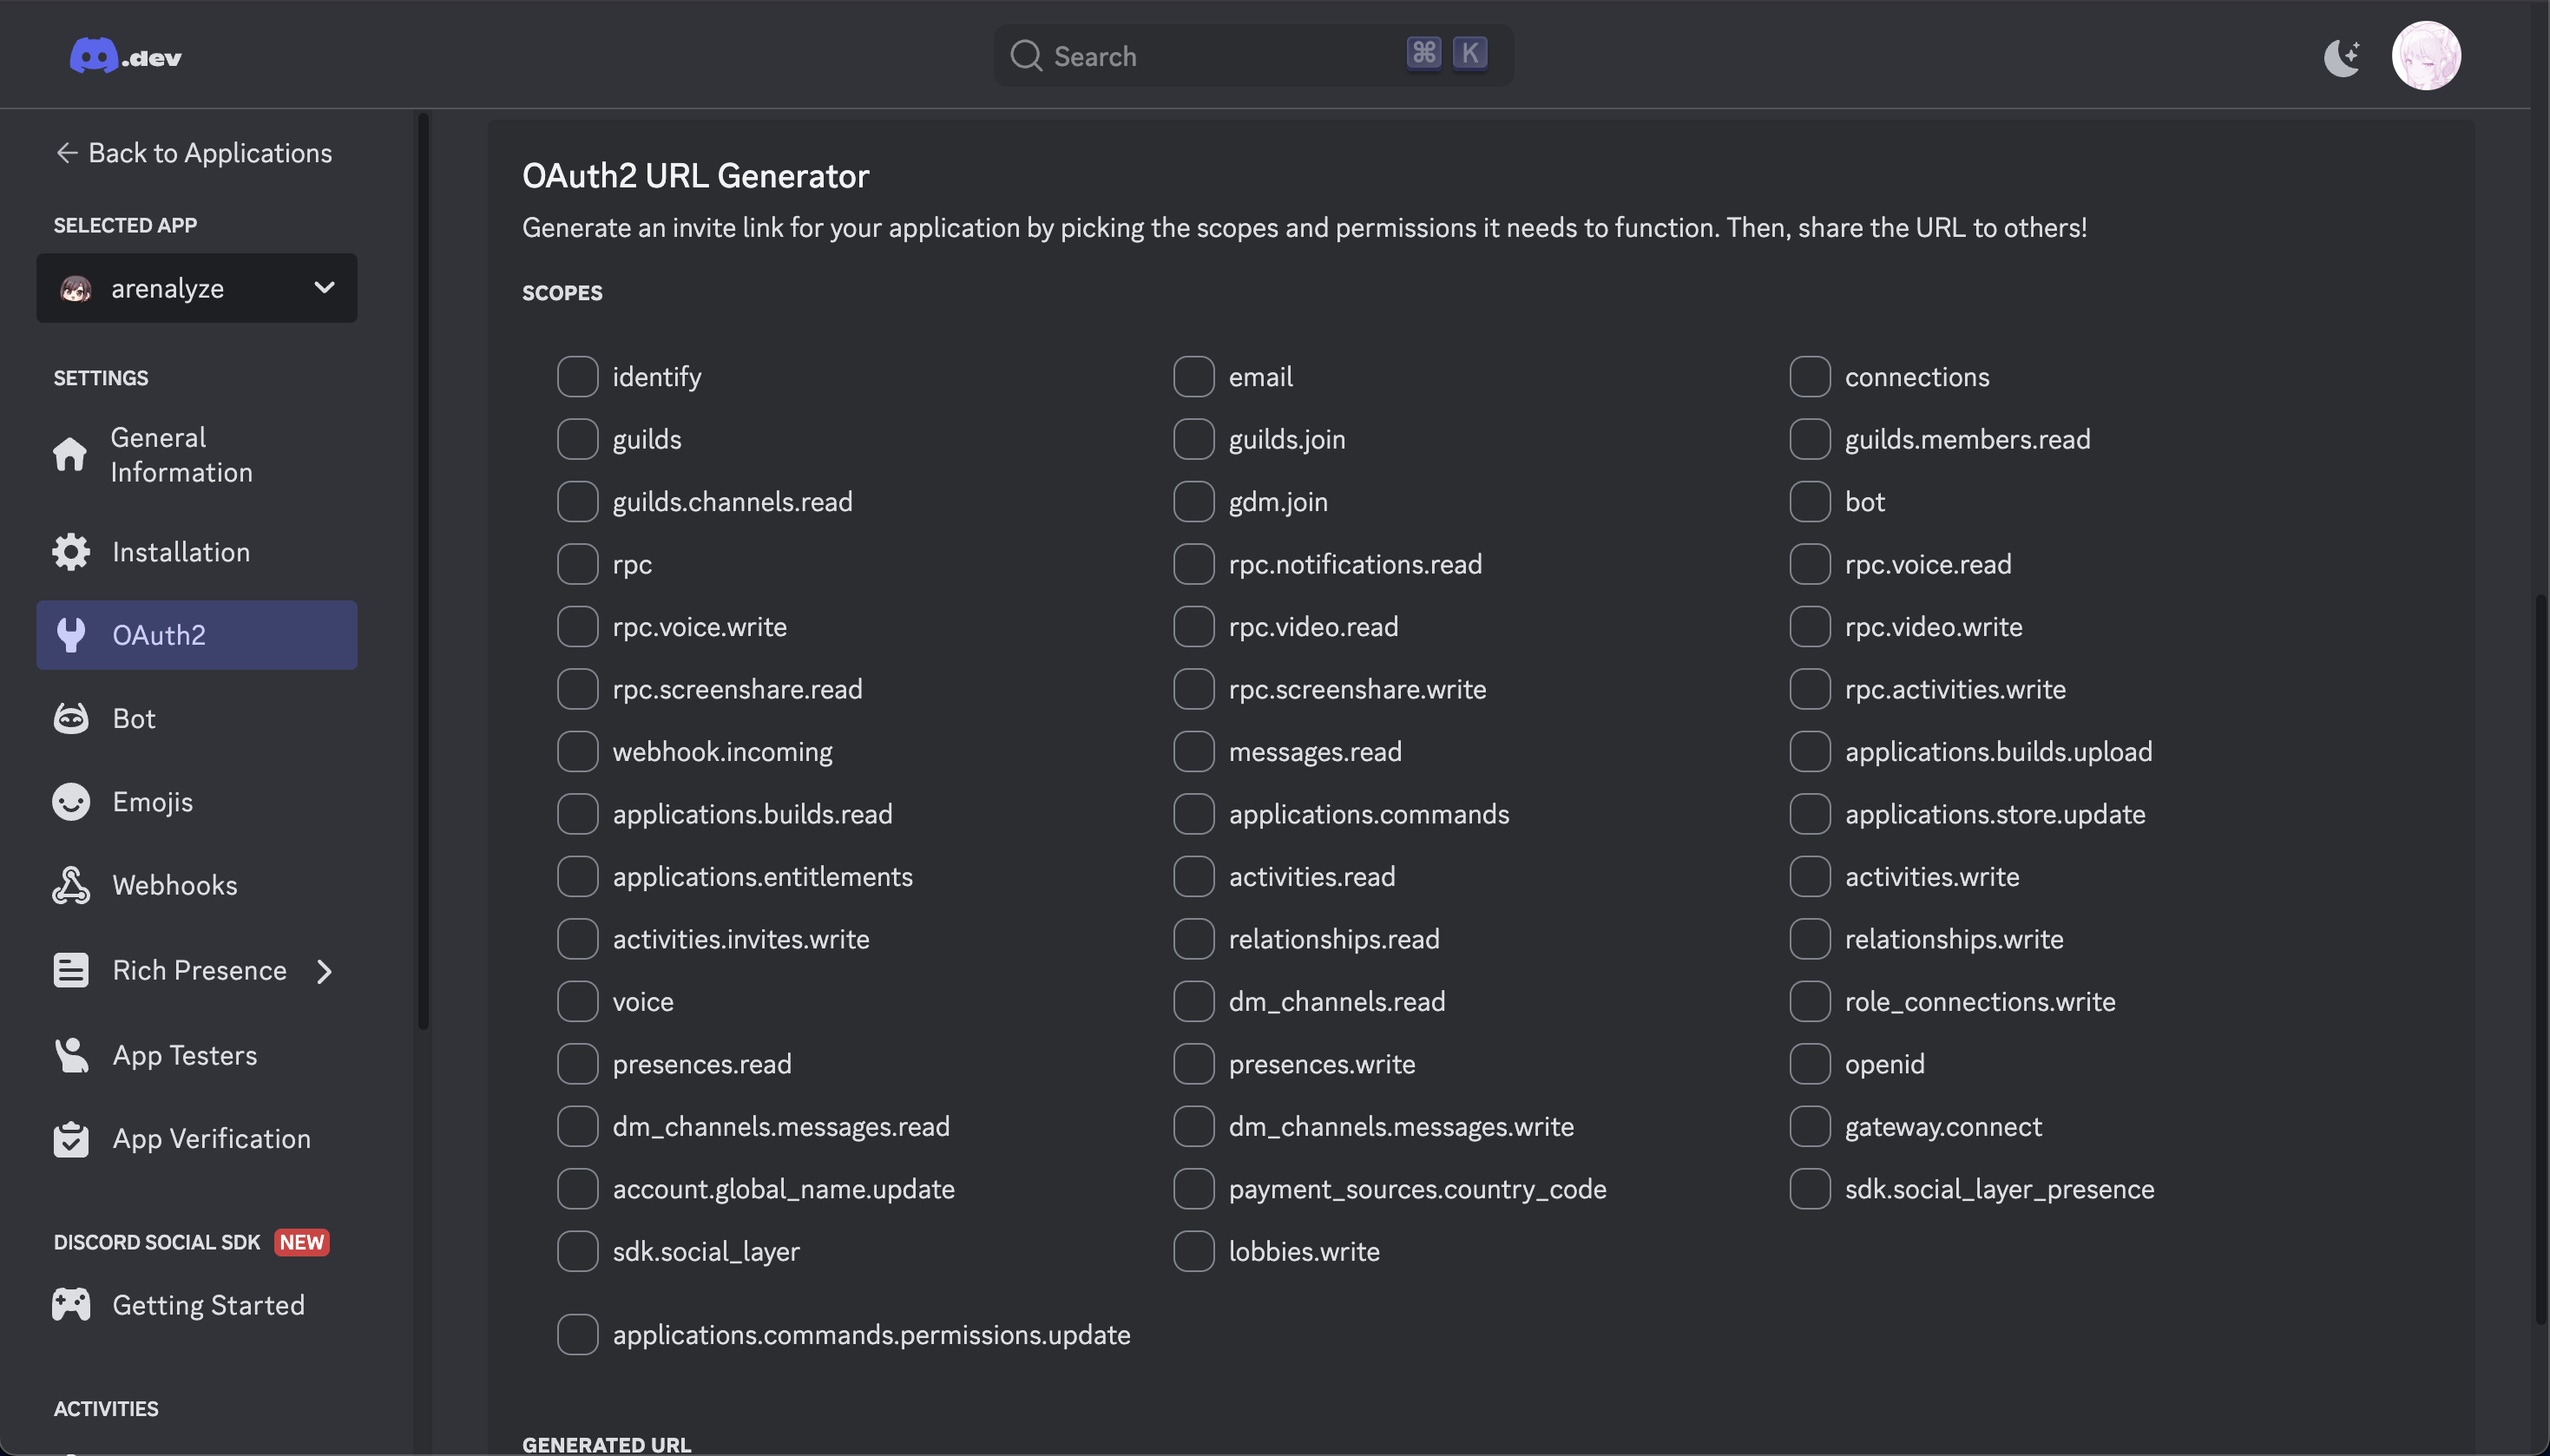The height and width of the screenshot is (1456, 2550).
Task: Toggle the moon theme icon
Action: tap(2341, 57)
